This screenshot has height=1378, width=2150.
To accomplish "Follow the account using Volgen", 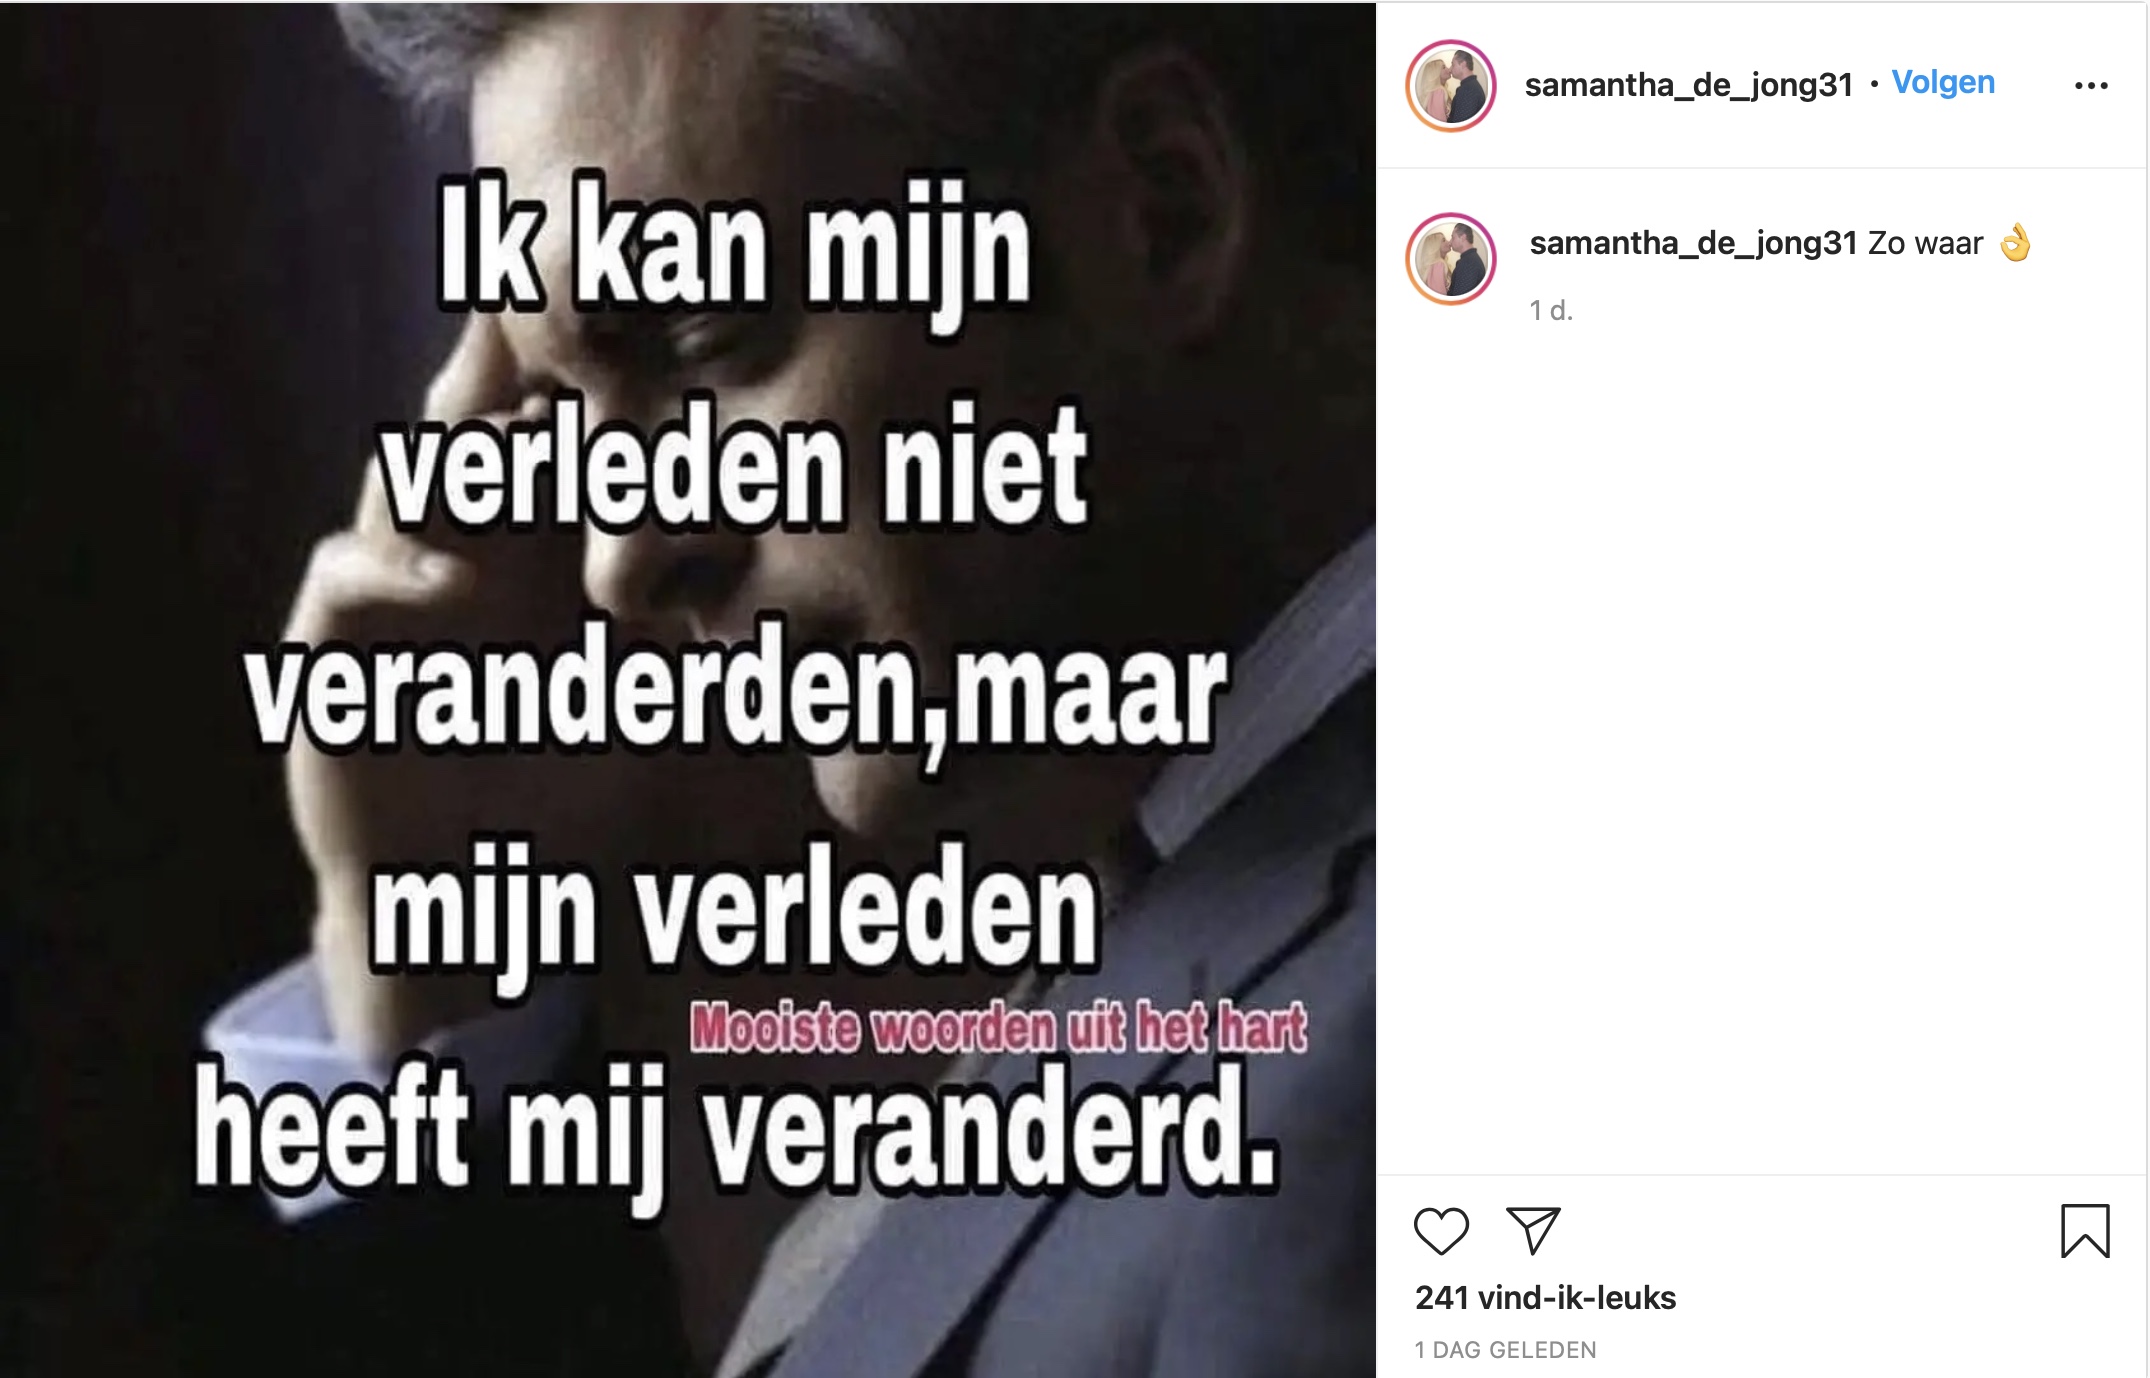I will tap(1943, 82).
